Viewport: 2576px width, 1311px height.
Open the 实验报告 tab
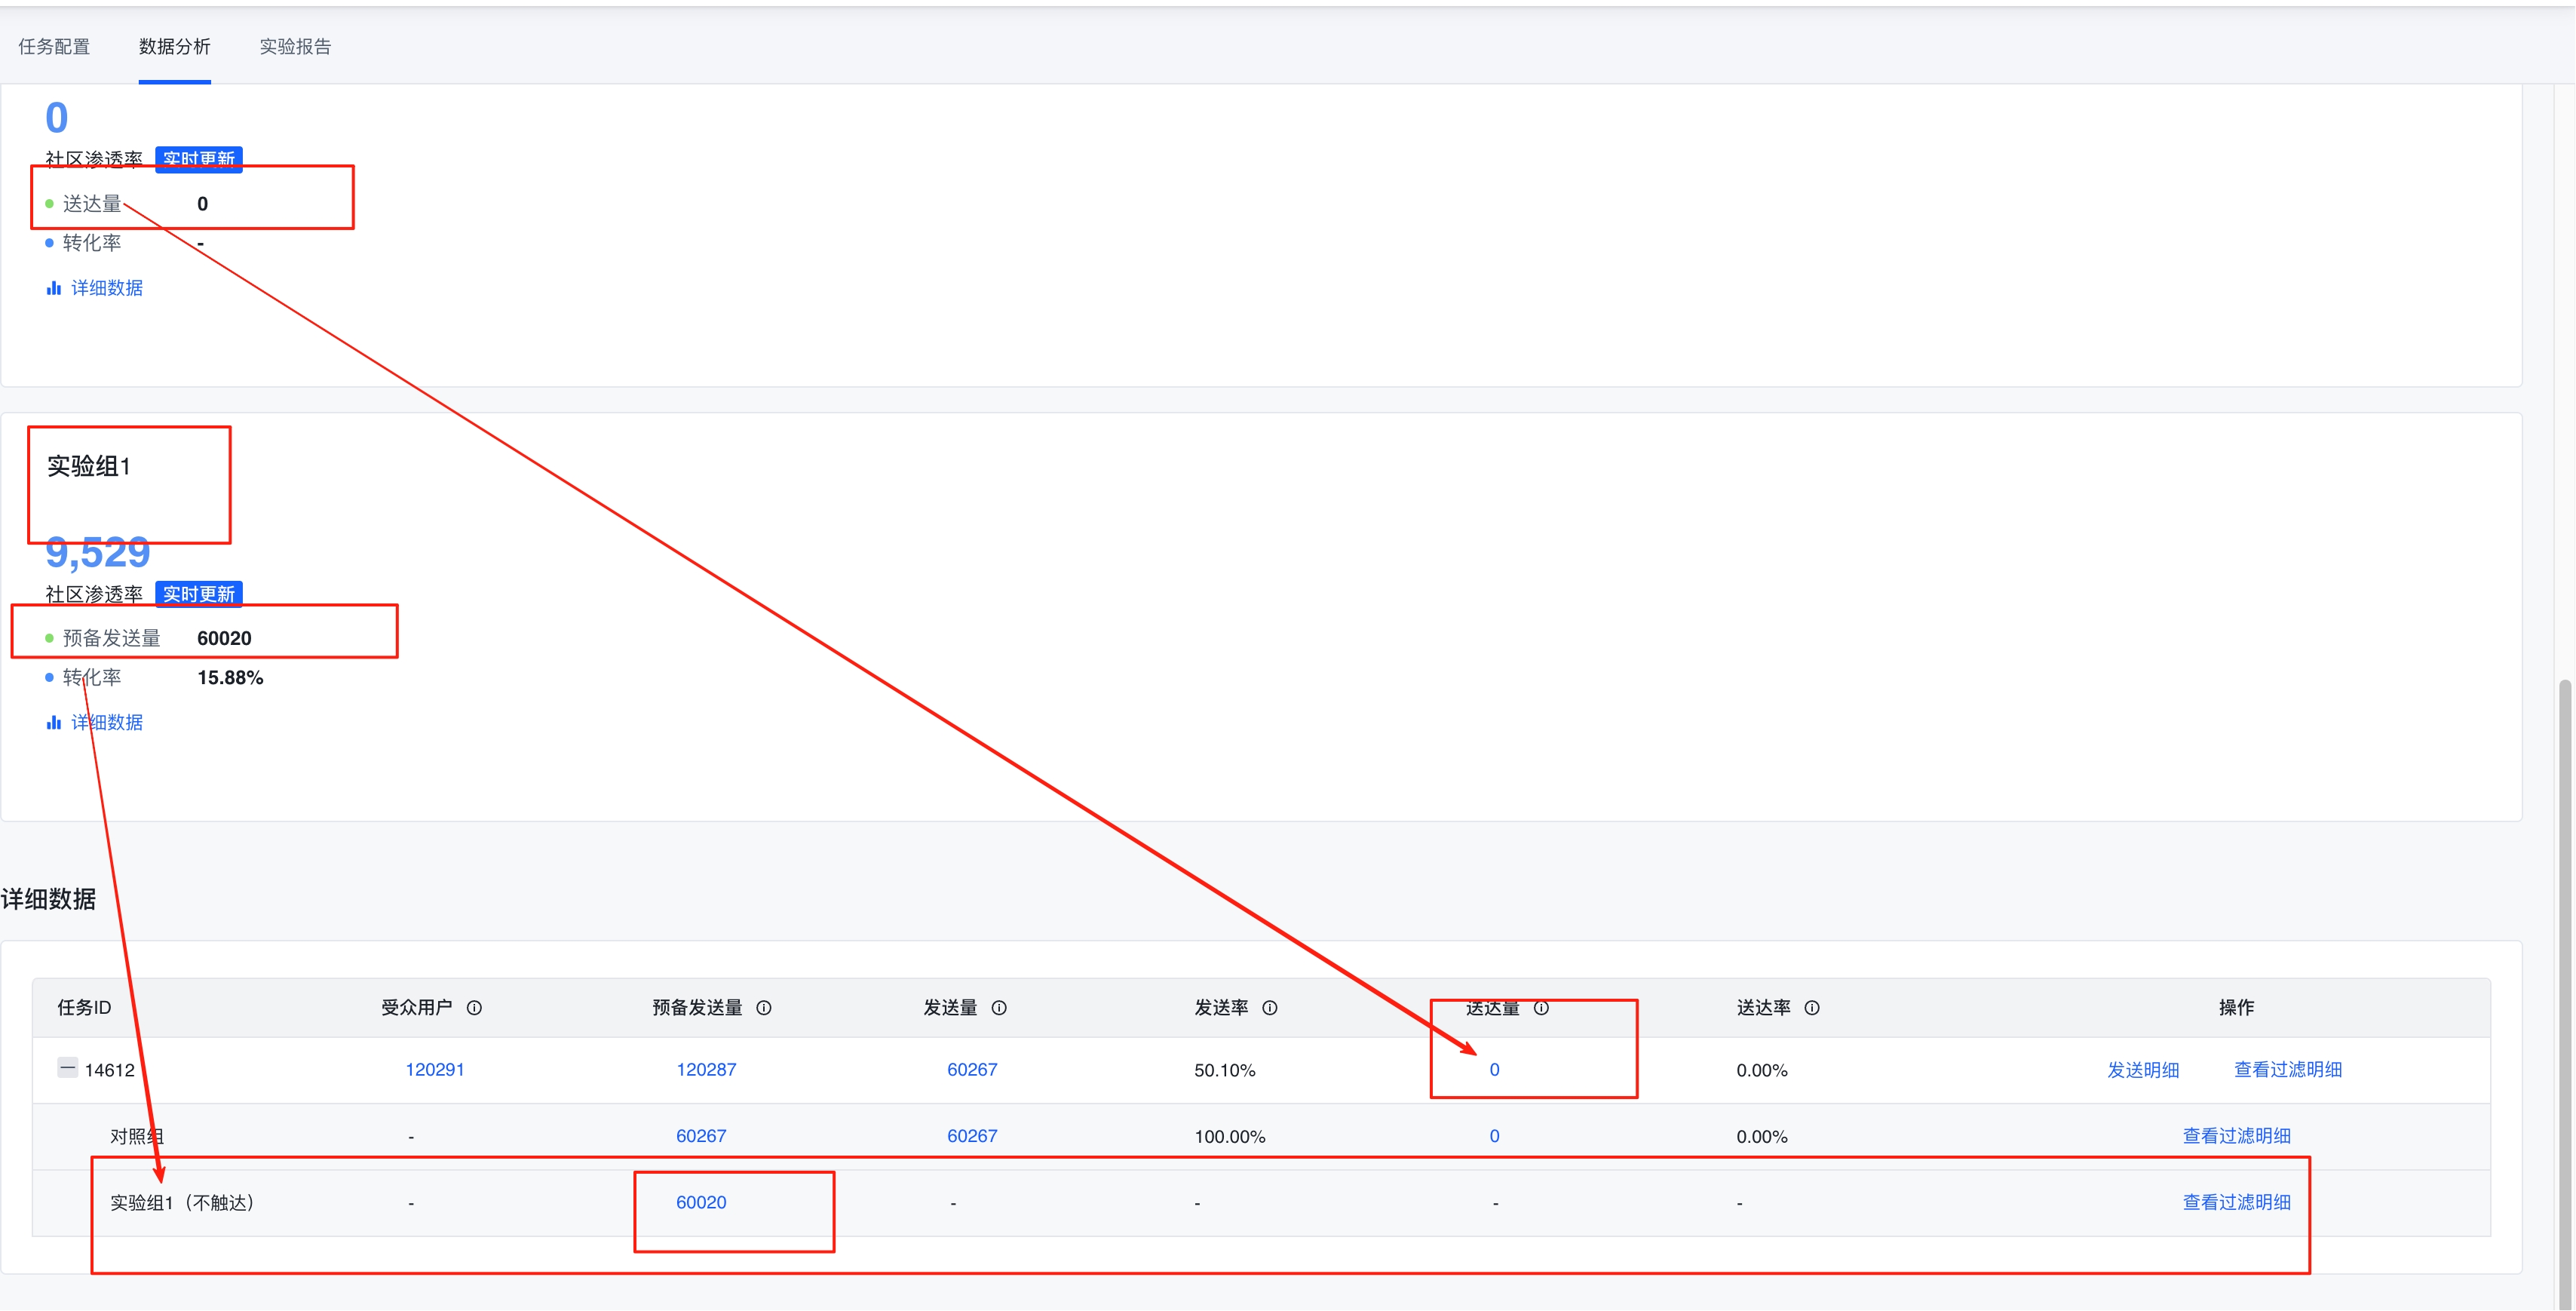[295, 46]
